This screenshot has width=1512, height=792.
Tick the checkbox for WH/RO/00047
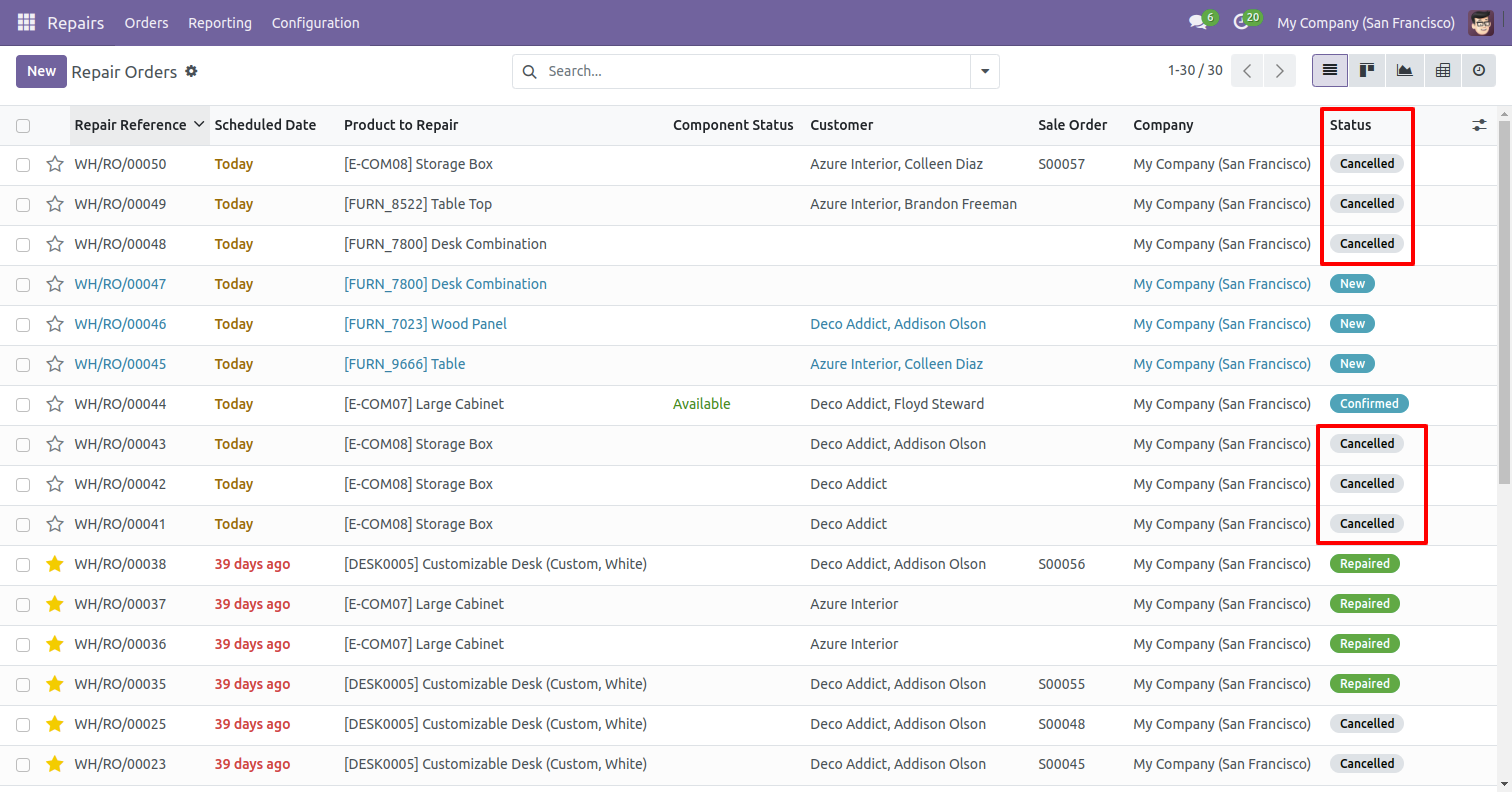[23, 285]
